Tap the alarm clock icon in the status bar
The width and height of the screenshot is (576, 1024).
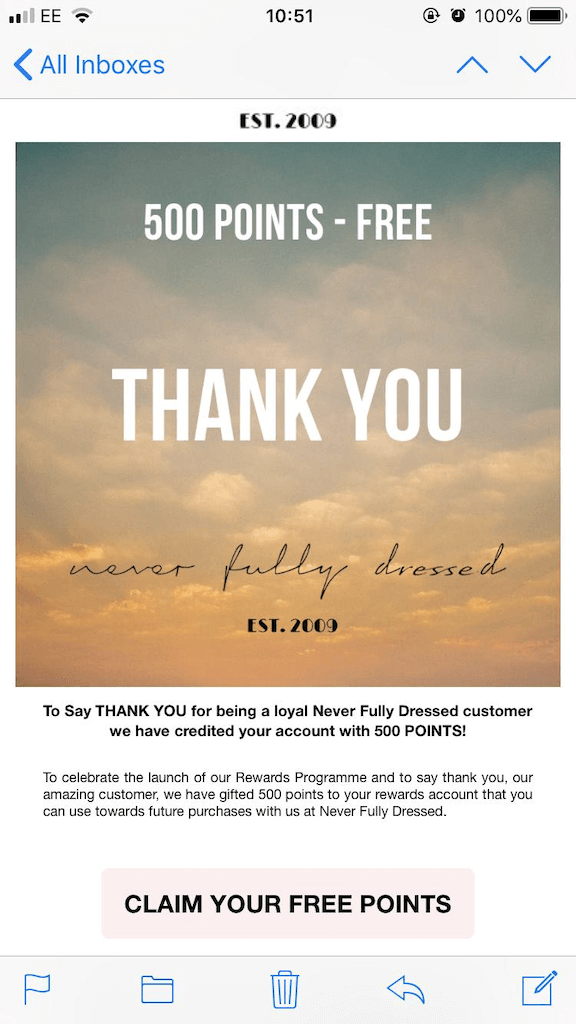(458, 15)
